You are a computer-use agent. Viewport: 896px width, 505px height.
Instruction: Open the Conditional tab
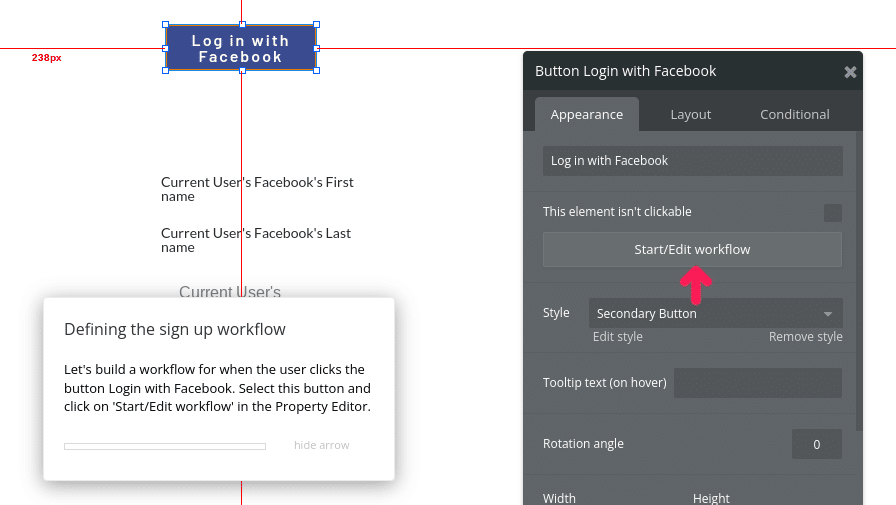click(x=794, y=114)
